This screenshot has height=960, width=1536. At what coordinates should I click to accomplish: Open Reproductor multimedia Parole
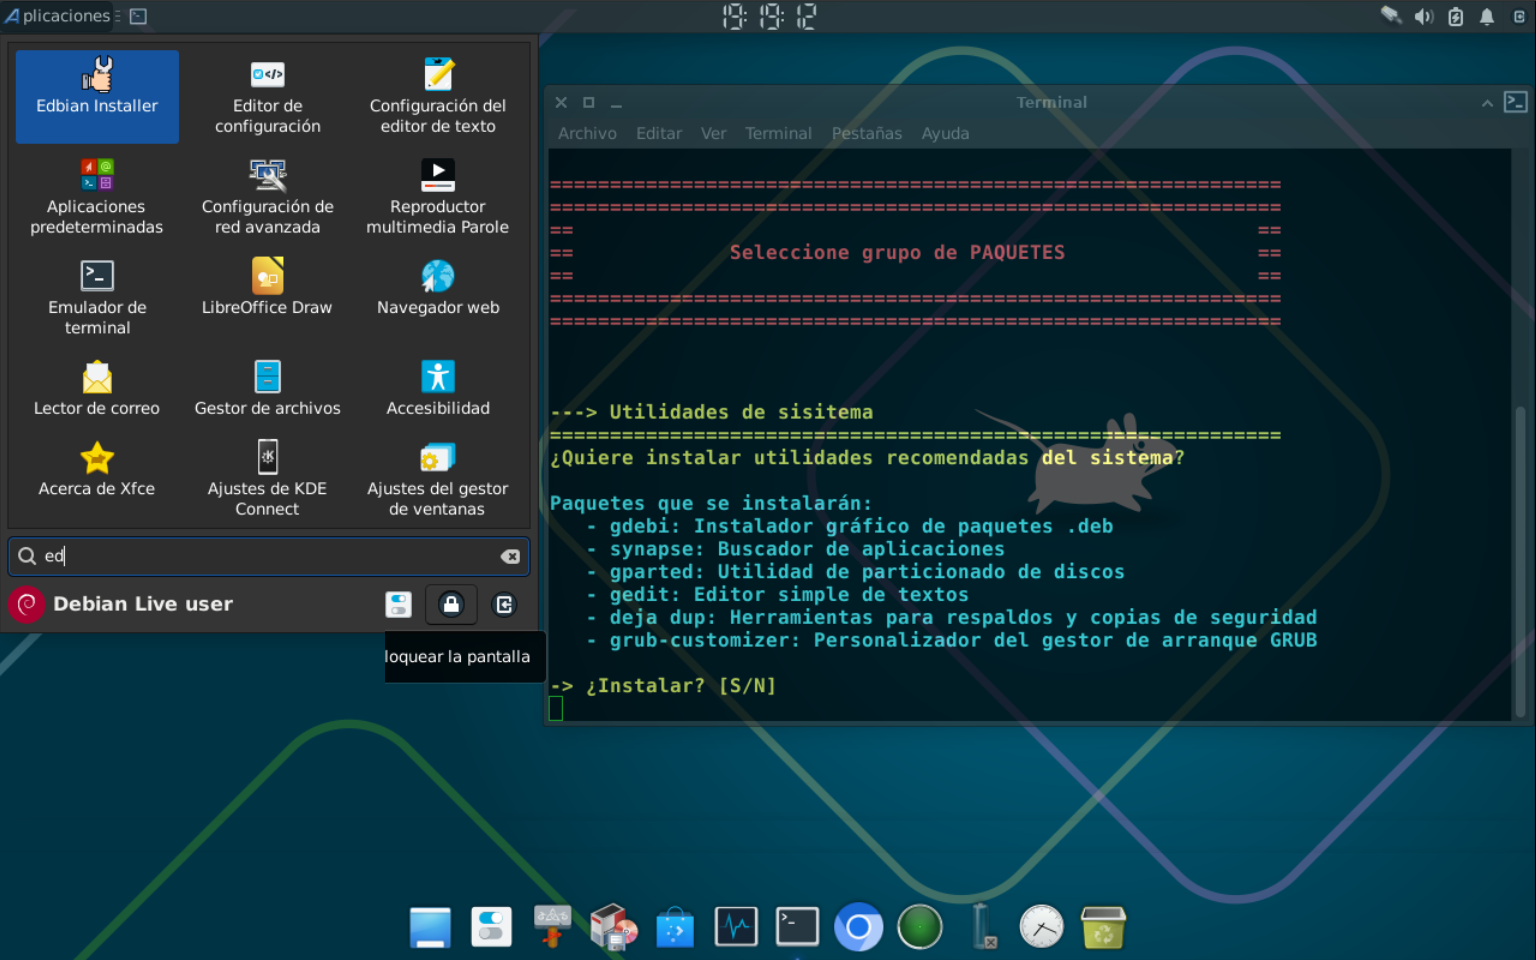click(x=437, y=195)
